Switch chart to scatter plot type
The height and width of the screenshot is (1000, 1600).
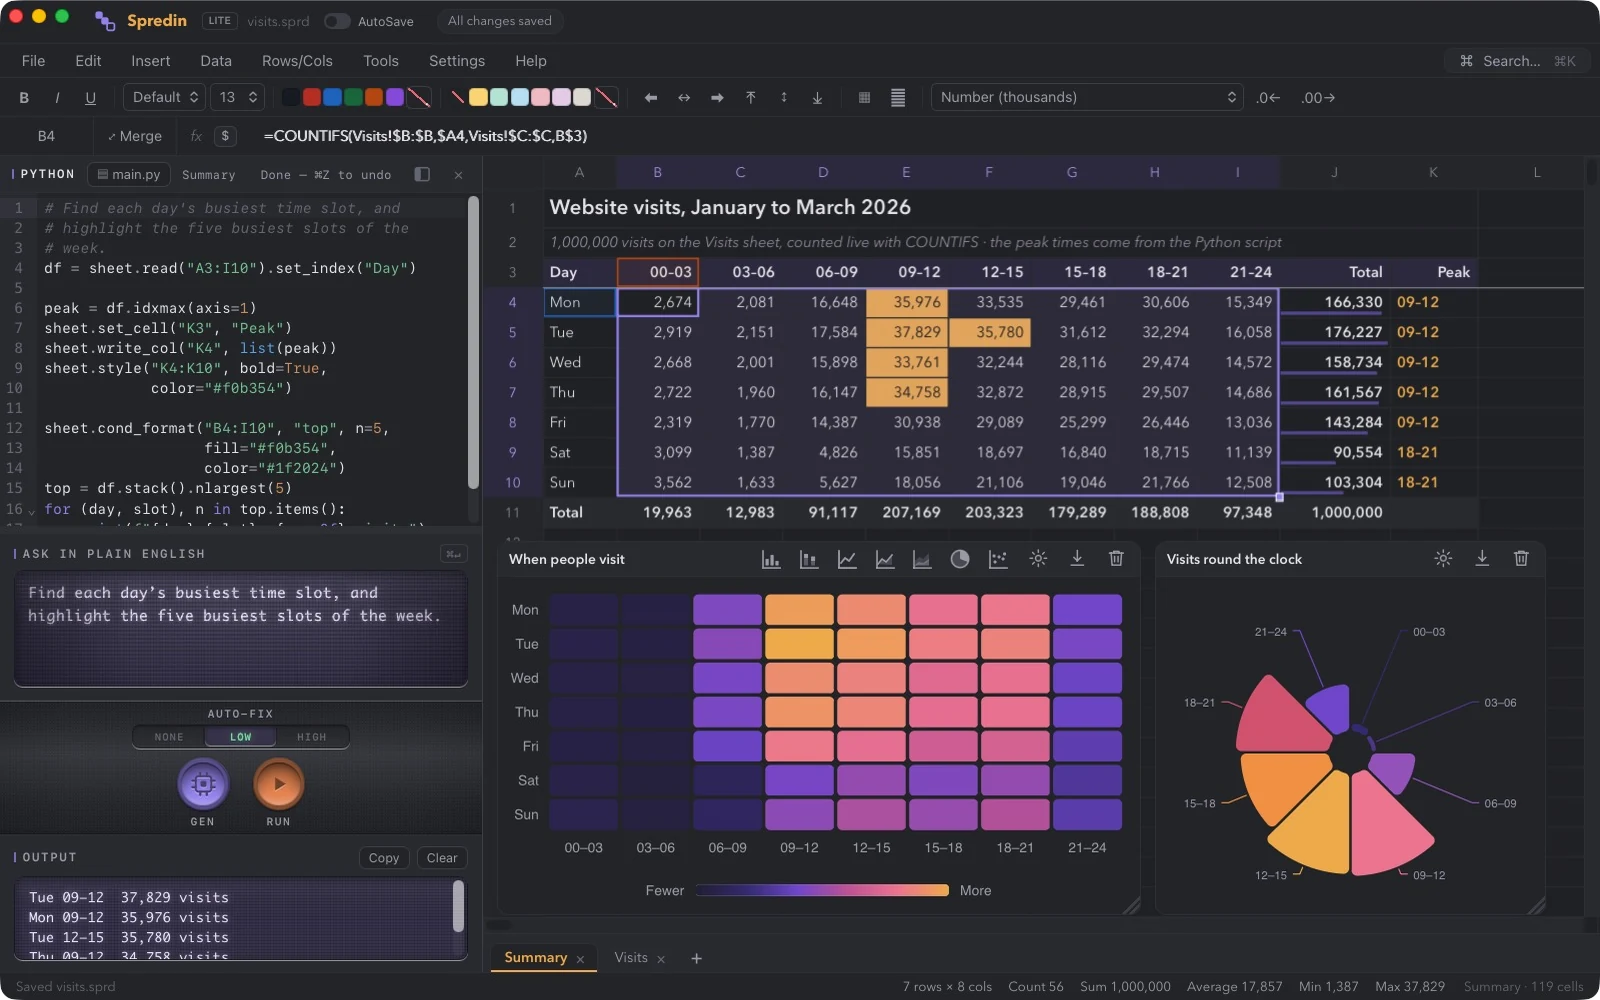(x=998, y=559)
